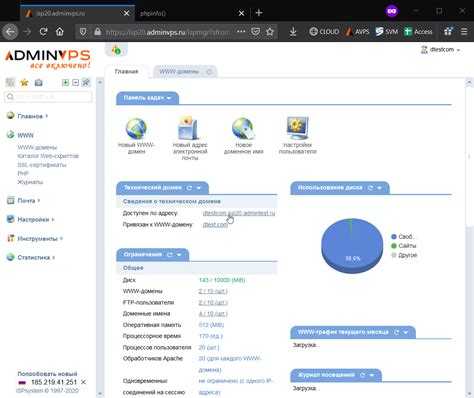Expand the Настройки sidebar section

(30, 219)
